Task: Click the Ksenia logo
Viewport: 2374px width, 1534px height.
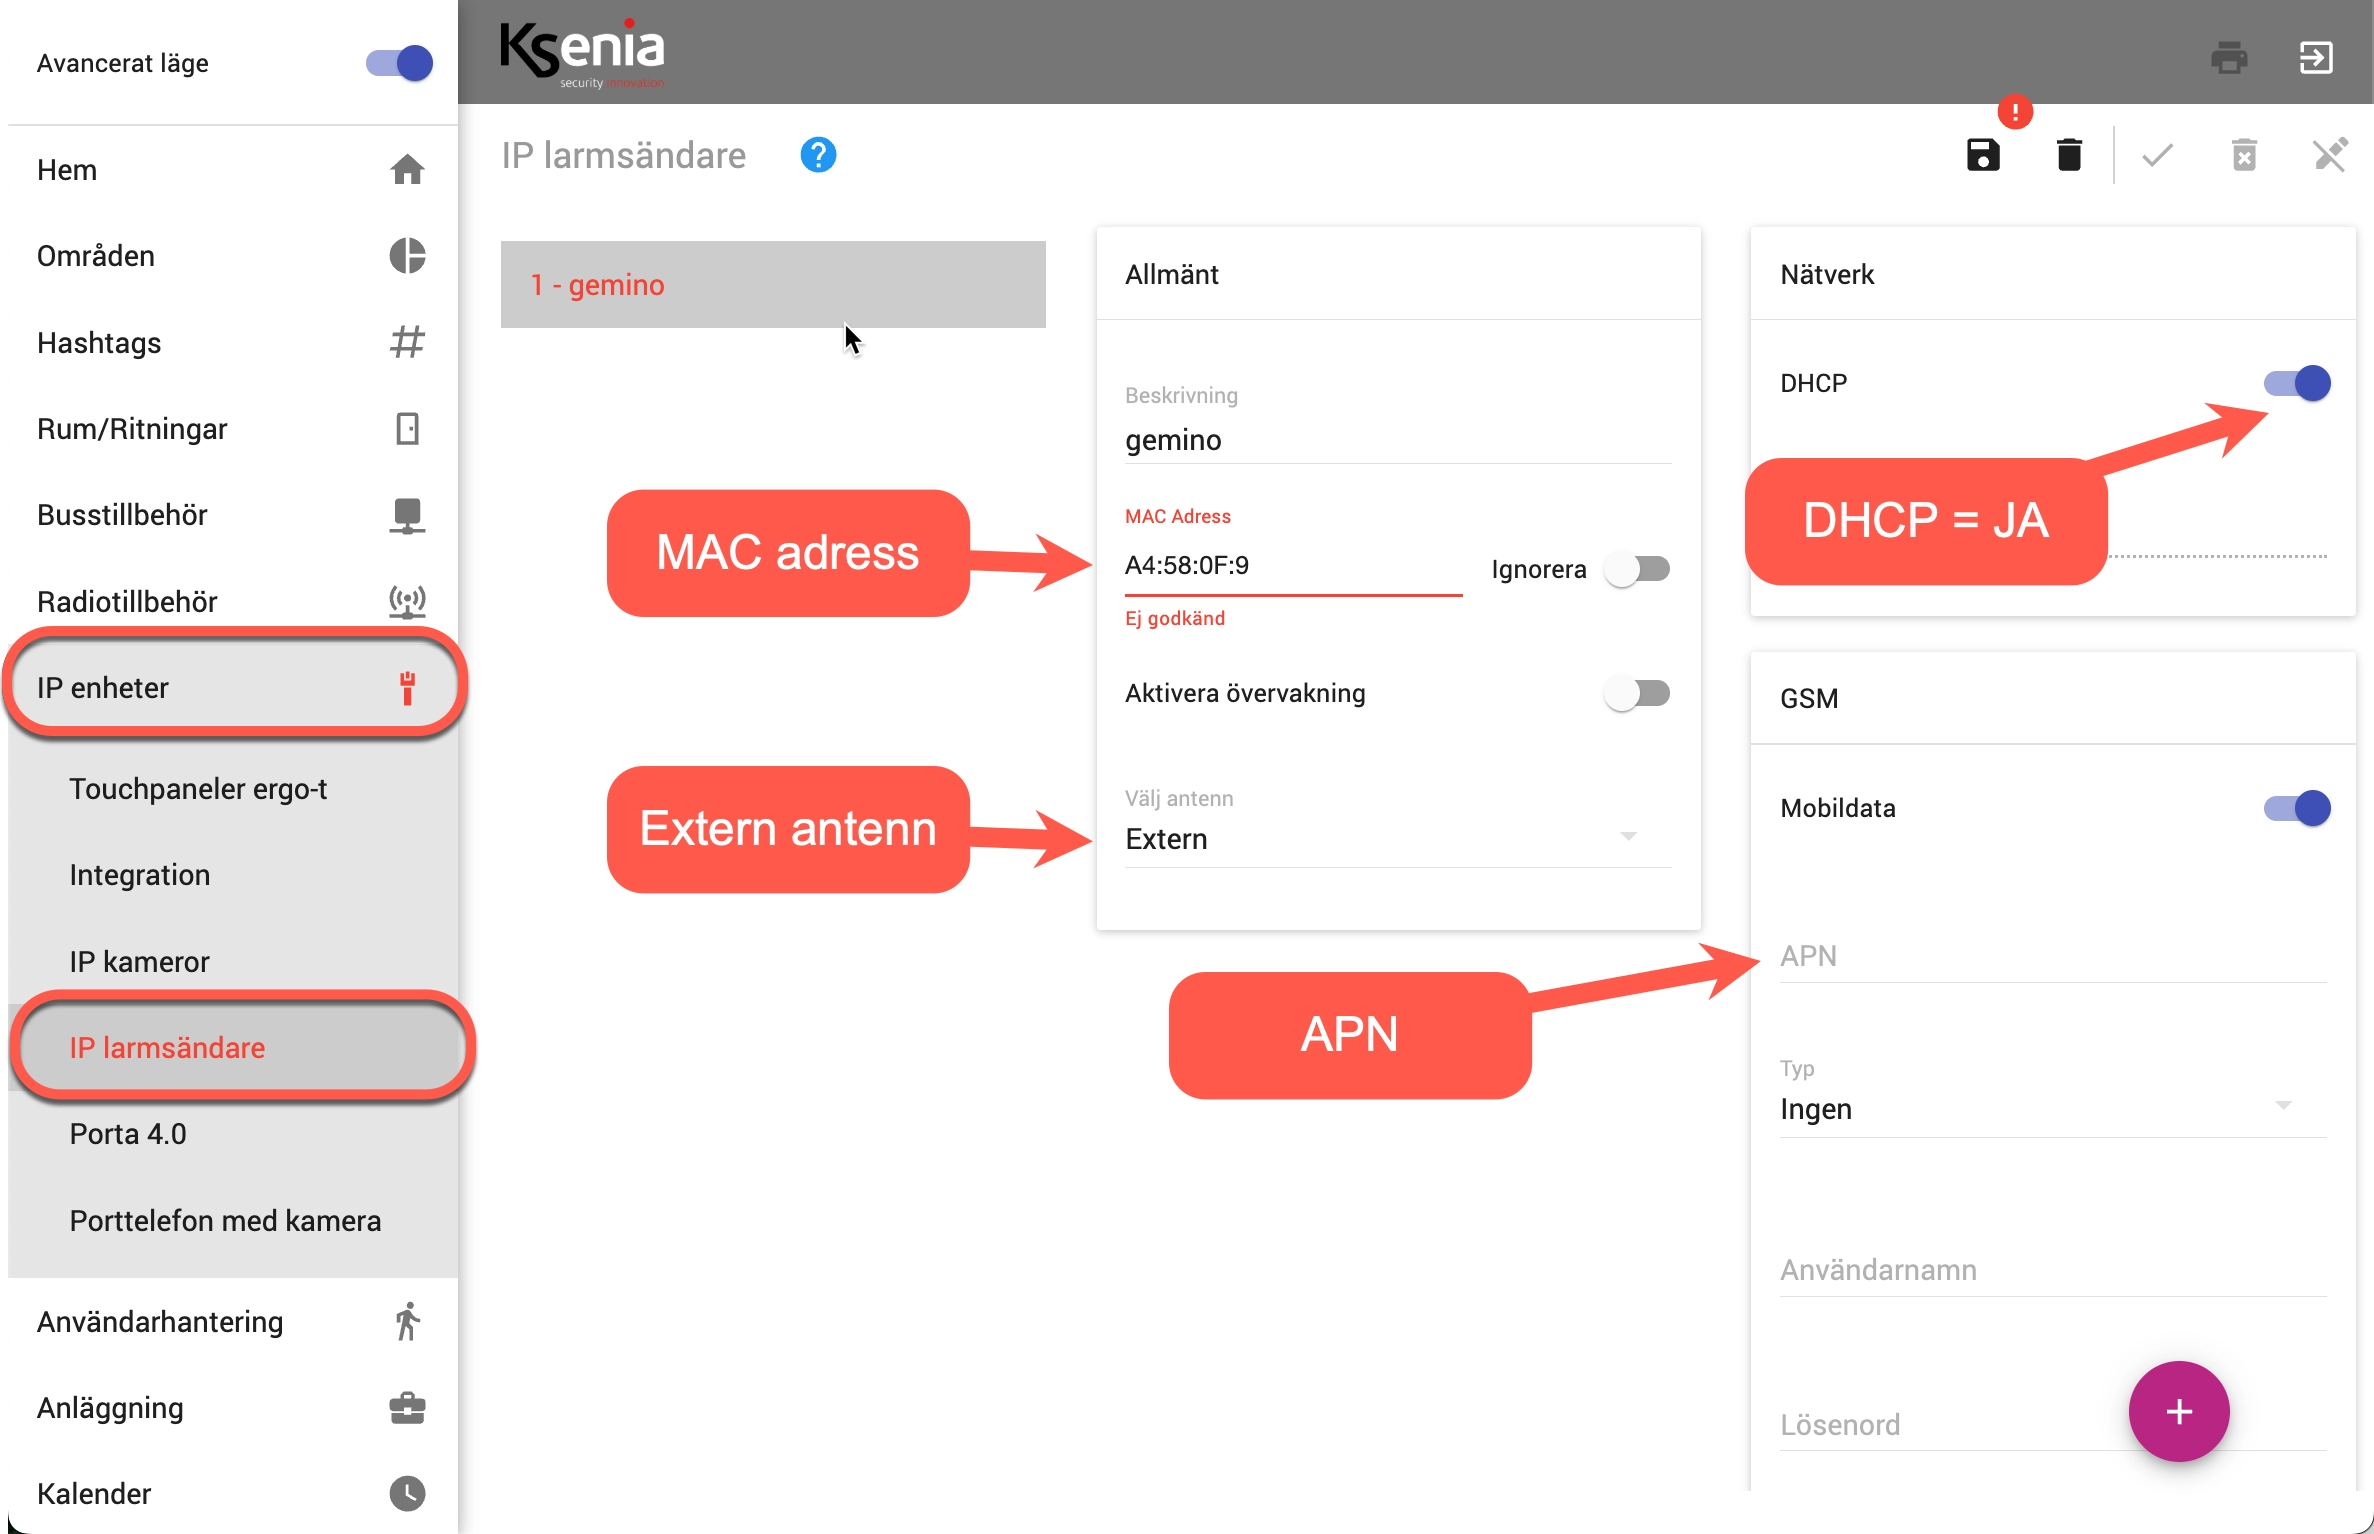Action: (x=582, y=52)
